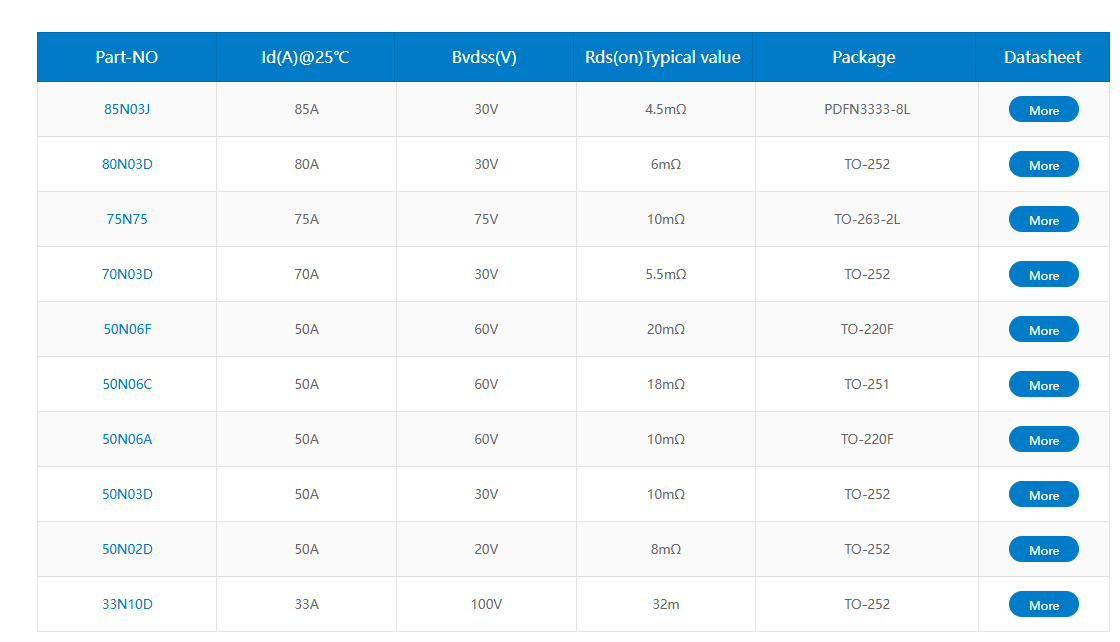
Task: Open datasheet More button for 50N06C
Action: coord(1043,385)
